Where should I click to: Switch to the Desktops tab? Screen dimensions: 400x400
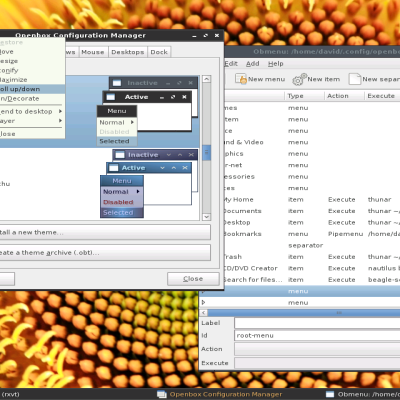click(128, 52)
